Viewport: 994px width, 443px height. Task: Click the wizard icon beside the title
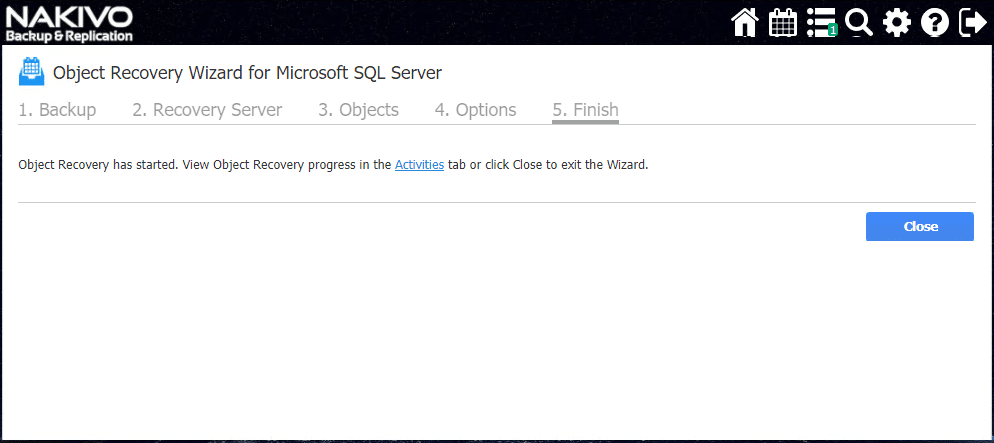(32, 72)
